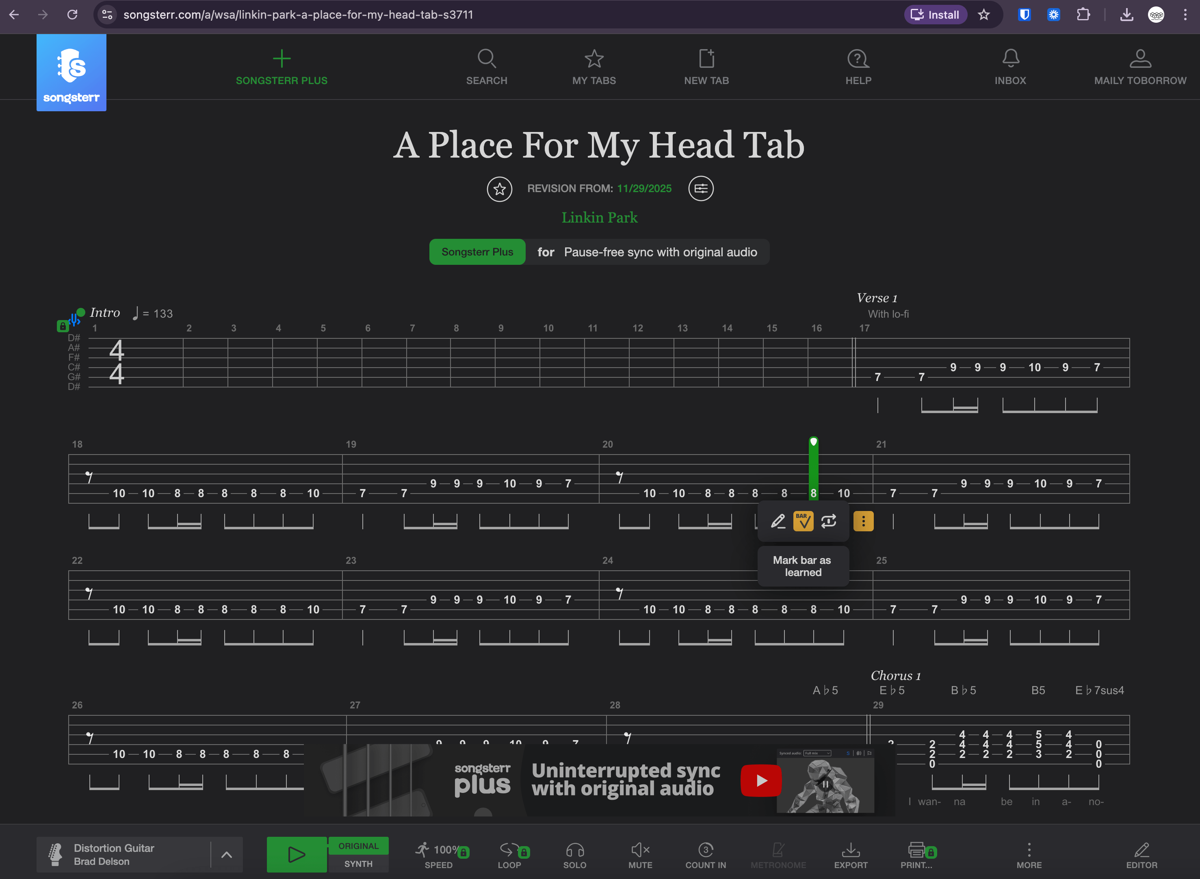Open the Speed 100% control
This screenshot has width=1200, height=879.
coord(440,855)
